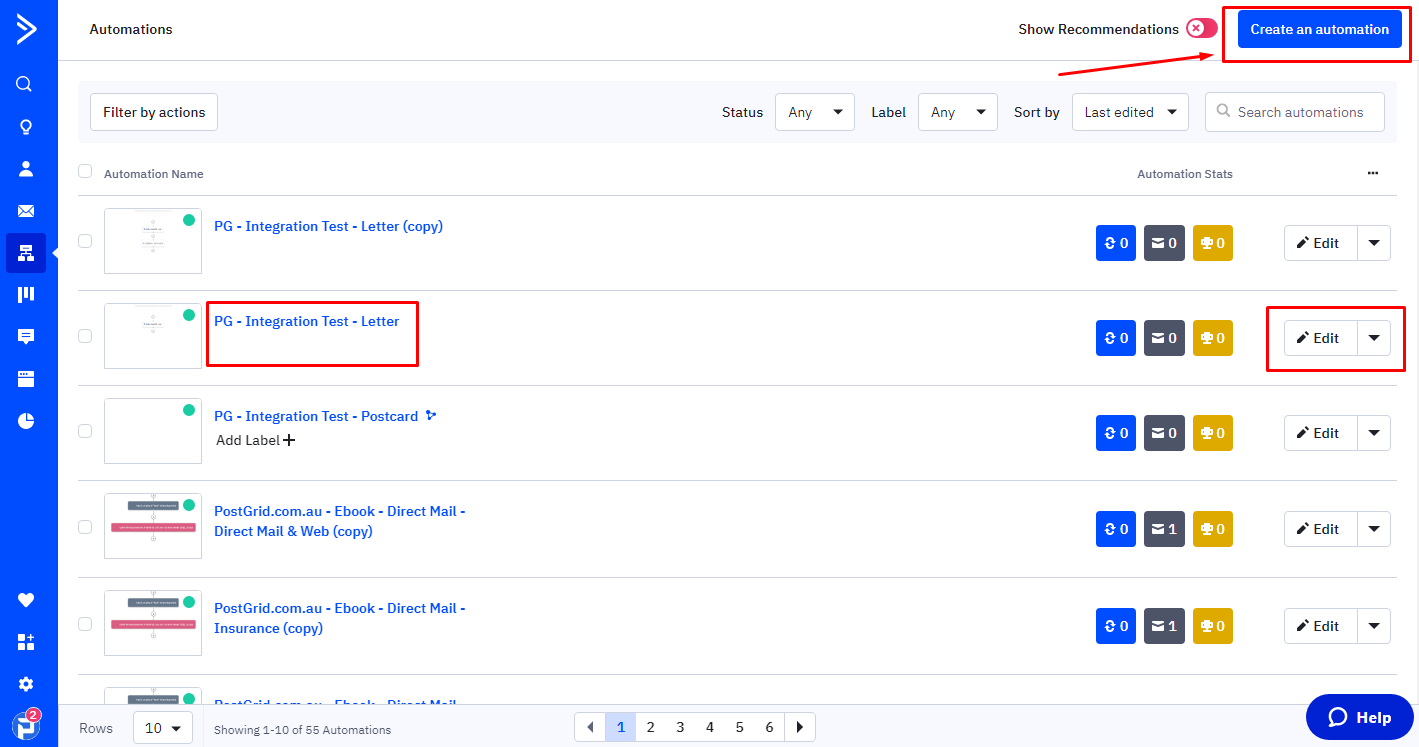Open Conversations chat icon in sidebar
Viewport: 1419px width, 747px height.
point(26,337)
